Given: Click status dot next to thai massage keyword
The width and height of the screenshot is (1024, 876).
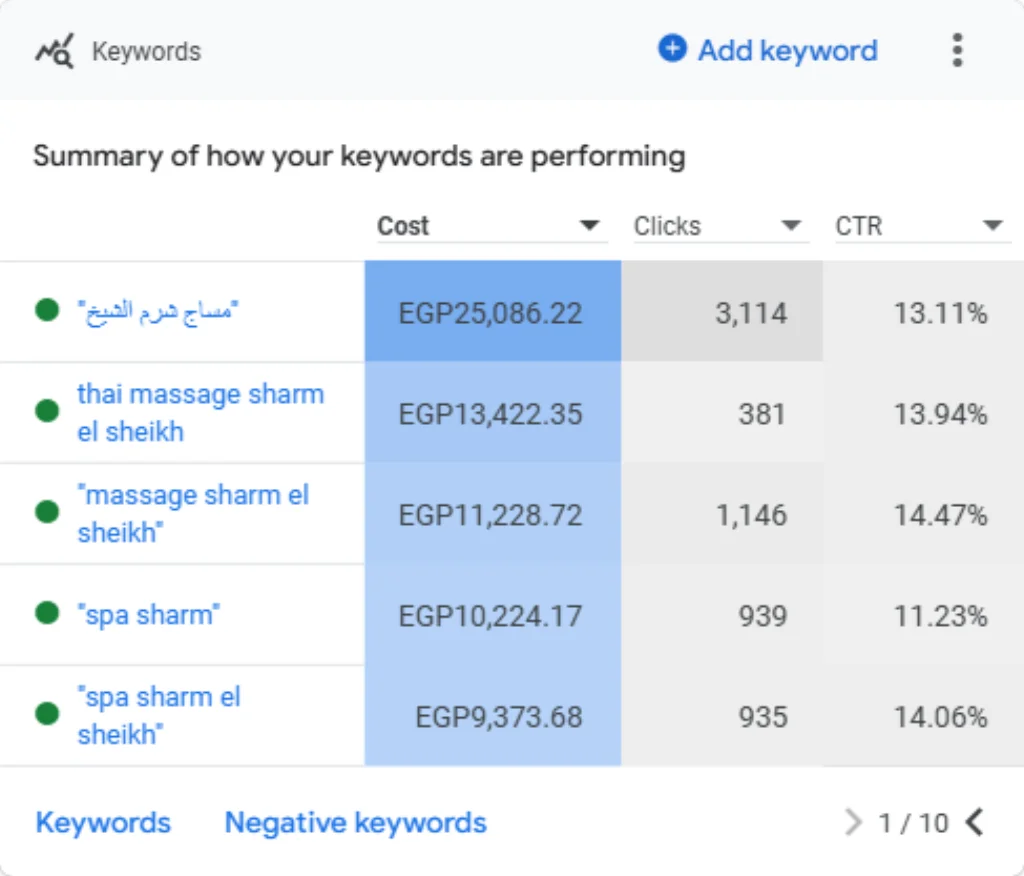Looking at the screenshot, I should (47, 411).
